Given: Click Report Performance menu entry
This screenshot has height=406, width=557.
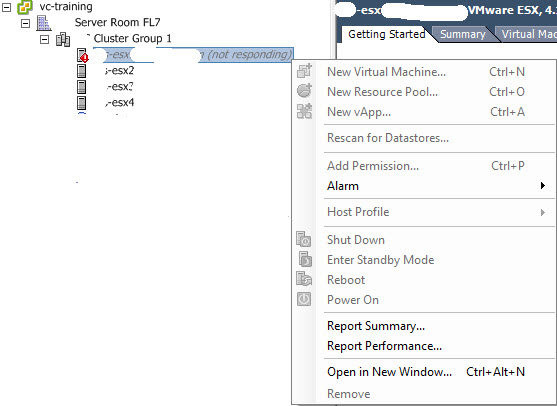Looking at the screenshot, I should [424, 346].
